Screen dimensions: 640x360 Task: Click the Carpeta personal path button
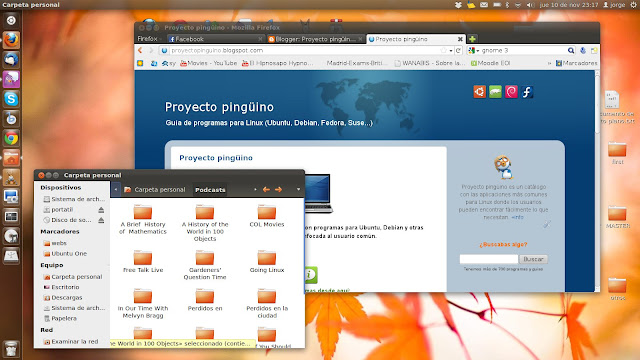(x=155, y=190)
